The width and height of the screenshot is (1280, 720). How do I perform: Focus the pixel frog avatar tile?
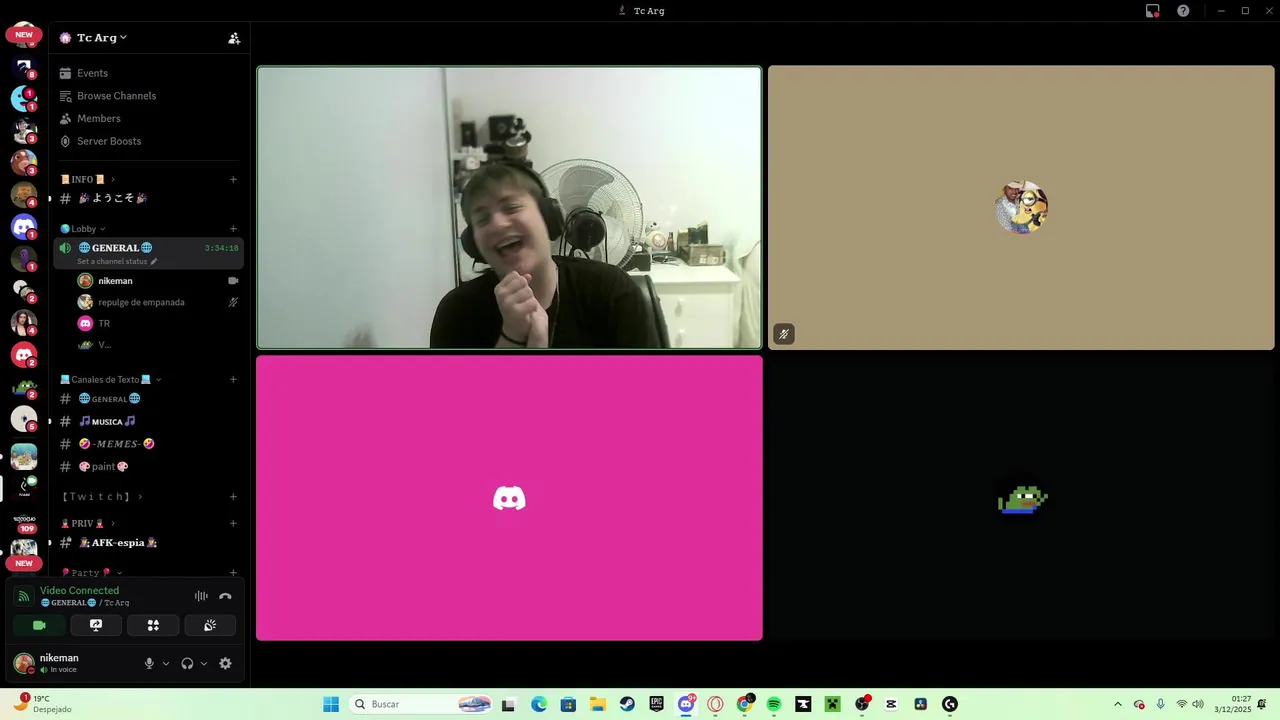click(x=1021, y=498)
